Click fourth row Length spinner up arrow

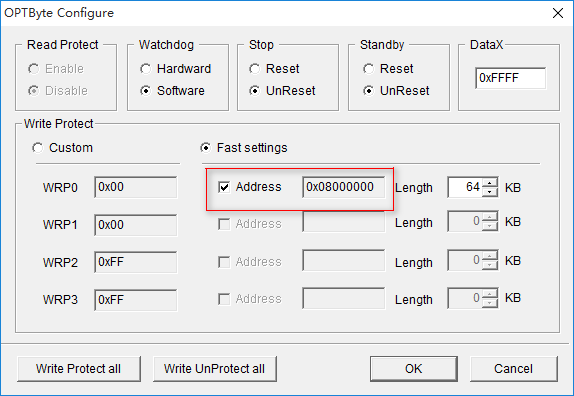490,293
